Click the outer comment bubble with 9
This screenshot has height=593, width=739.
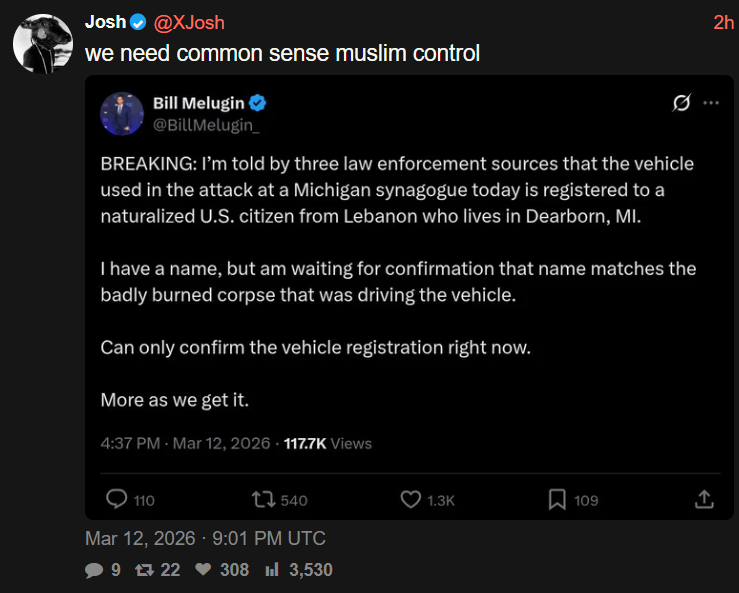(94, 570)
